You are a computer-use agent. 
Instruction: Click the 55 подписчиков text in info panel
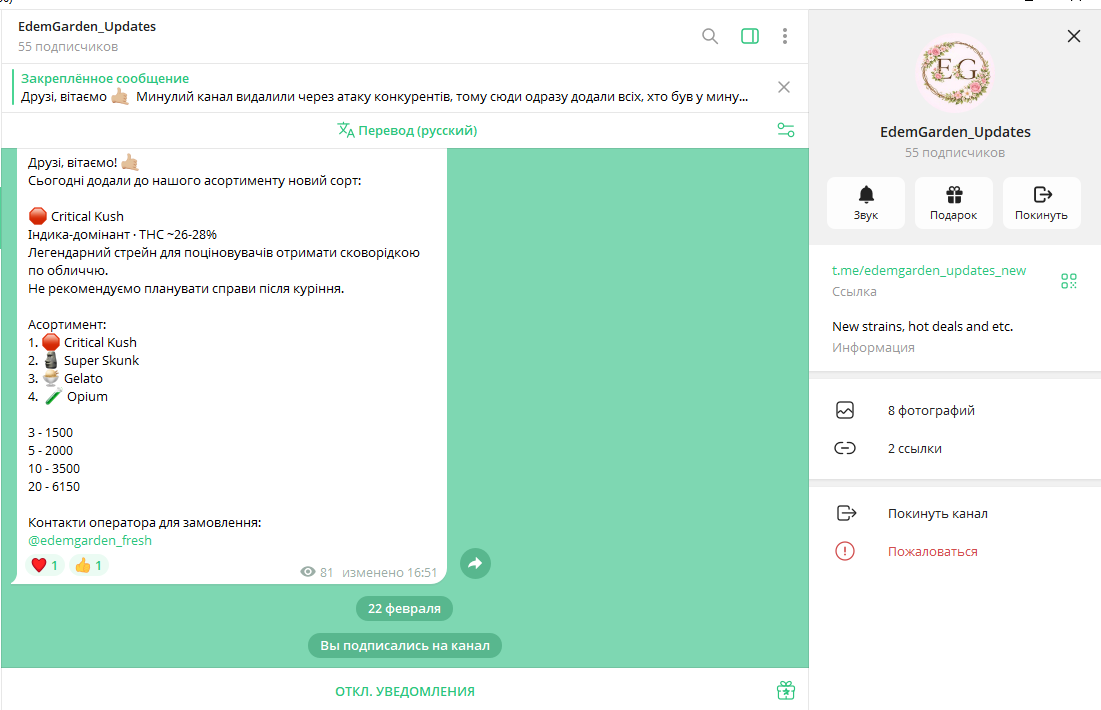pos(955,152)
